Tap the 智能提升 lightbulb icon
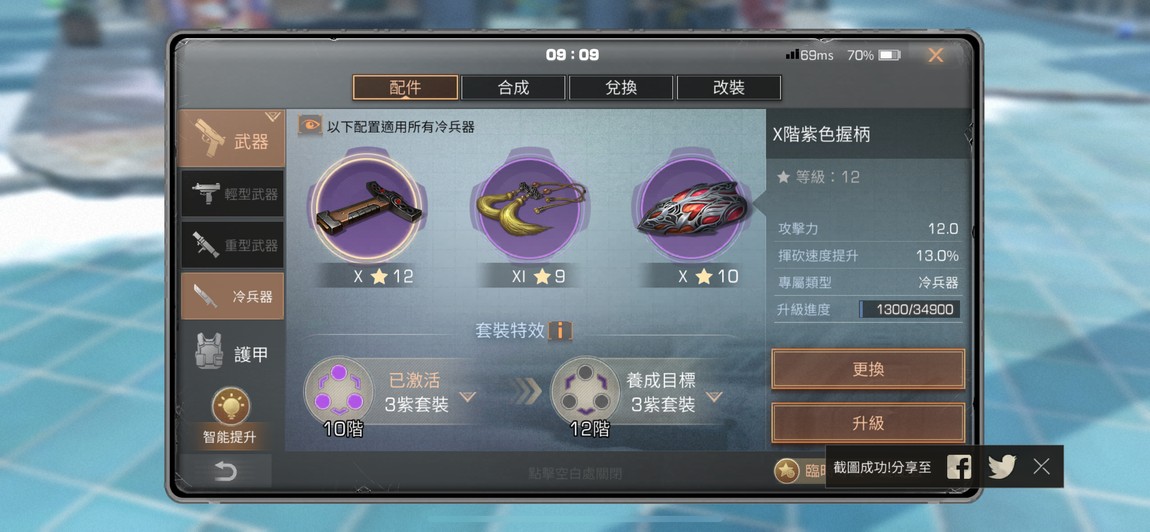 tap(231, 407)
